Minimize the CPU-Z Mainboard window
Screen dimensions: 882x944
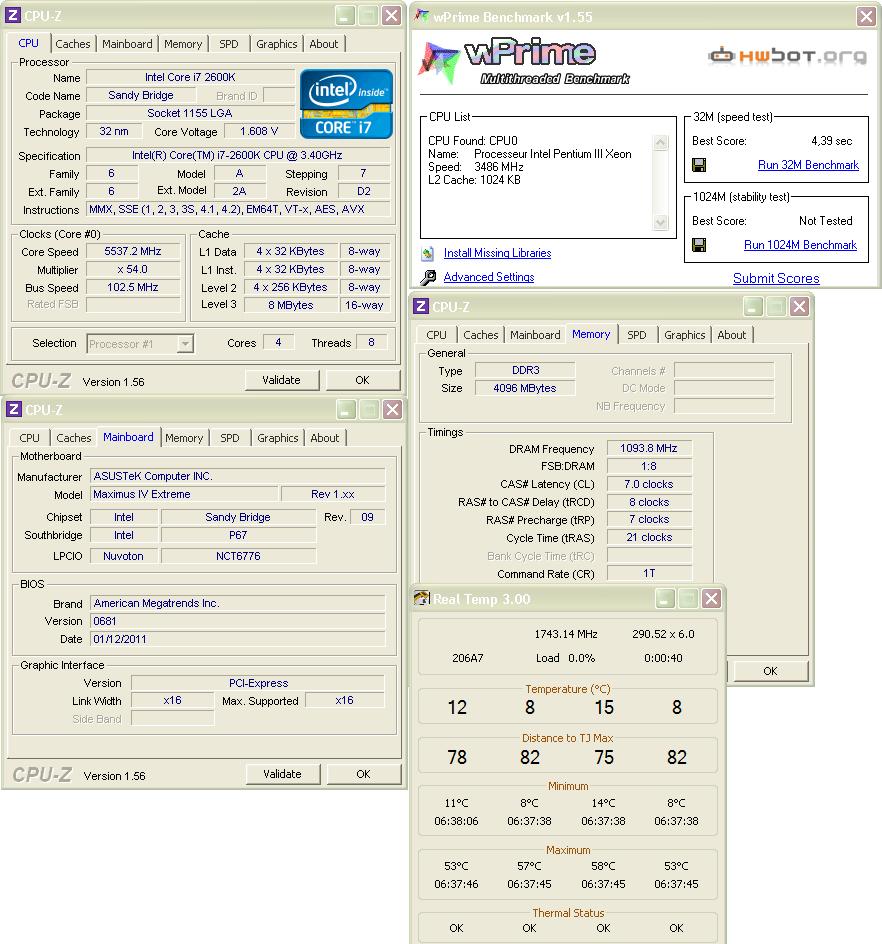346,409
